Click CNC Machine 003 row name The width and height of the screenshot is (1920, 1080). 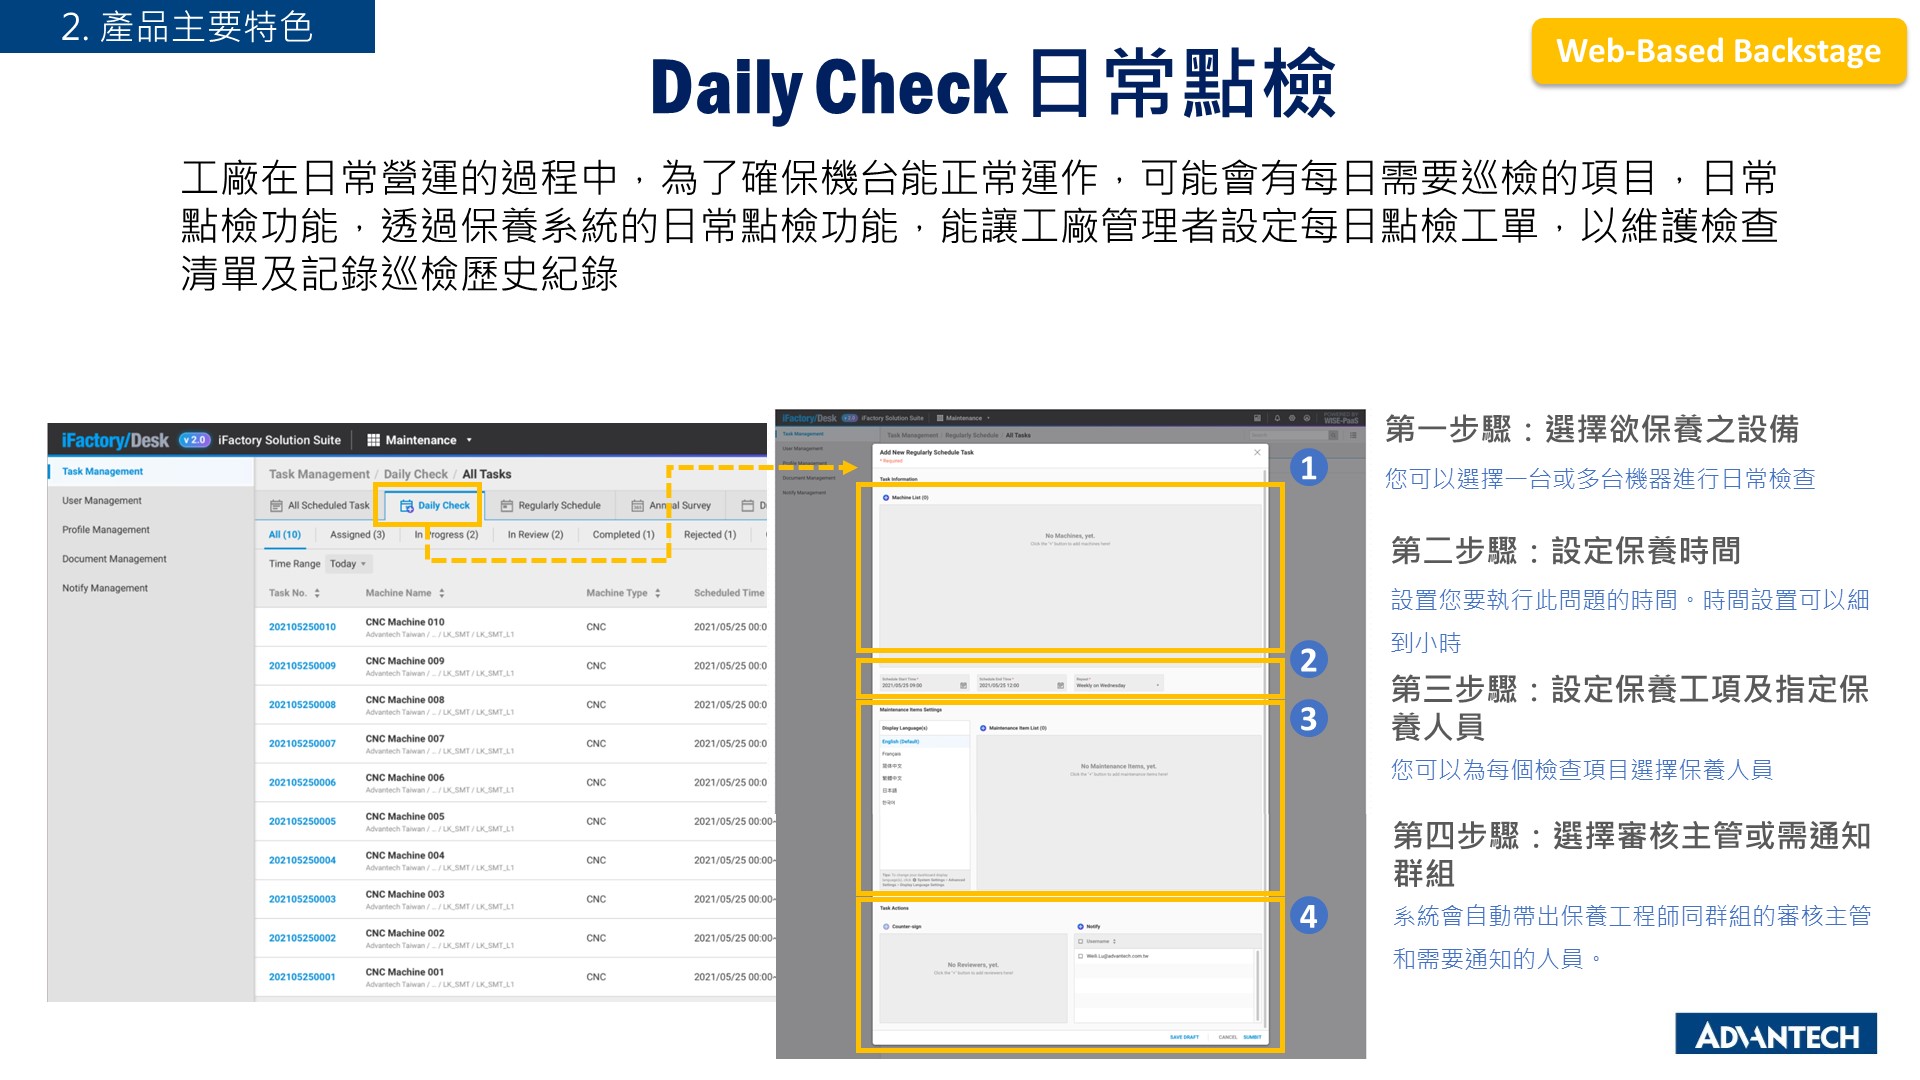point(405,895)
